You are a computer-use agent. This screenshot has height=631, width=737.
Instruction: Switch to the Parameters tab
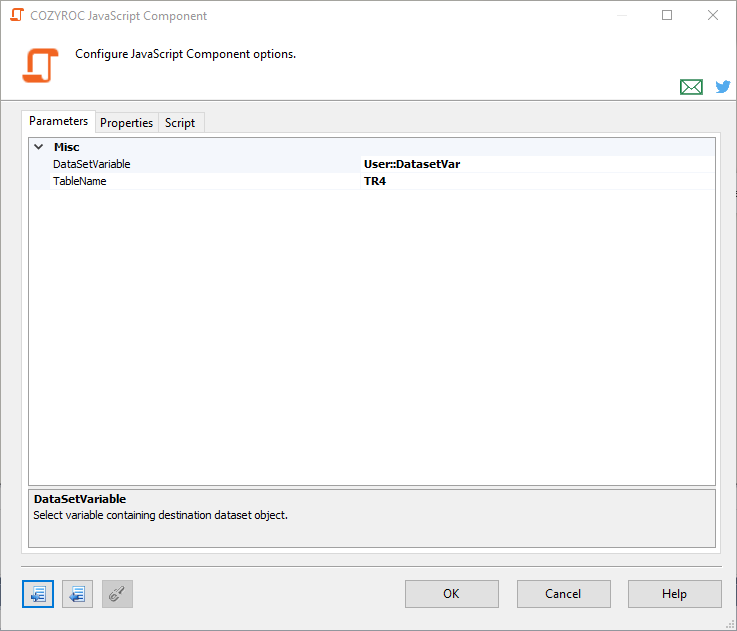58,121
